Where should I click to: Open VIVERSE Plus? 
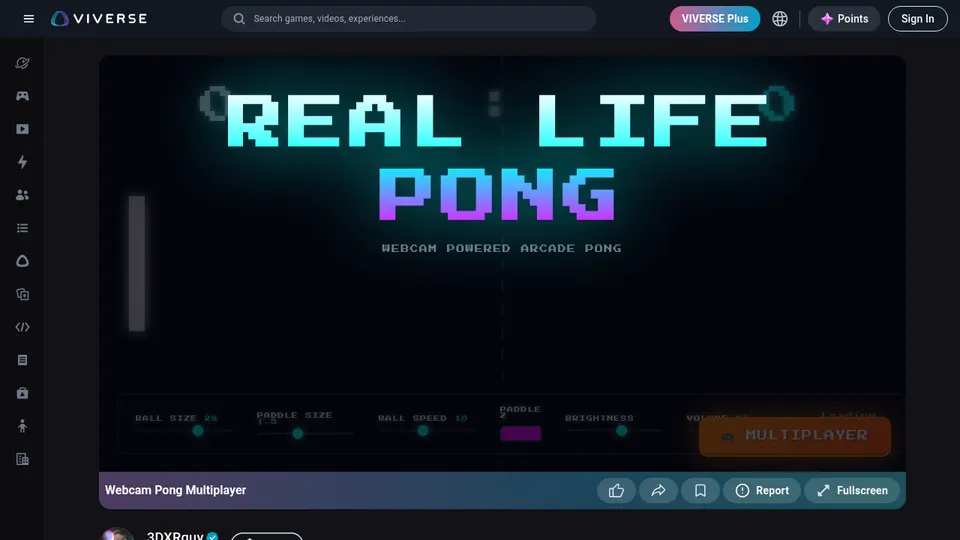click(714, 18)
